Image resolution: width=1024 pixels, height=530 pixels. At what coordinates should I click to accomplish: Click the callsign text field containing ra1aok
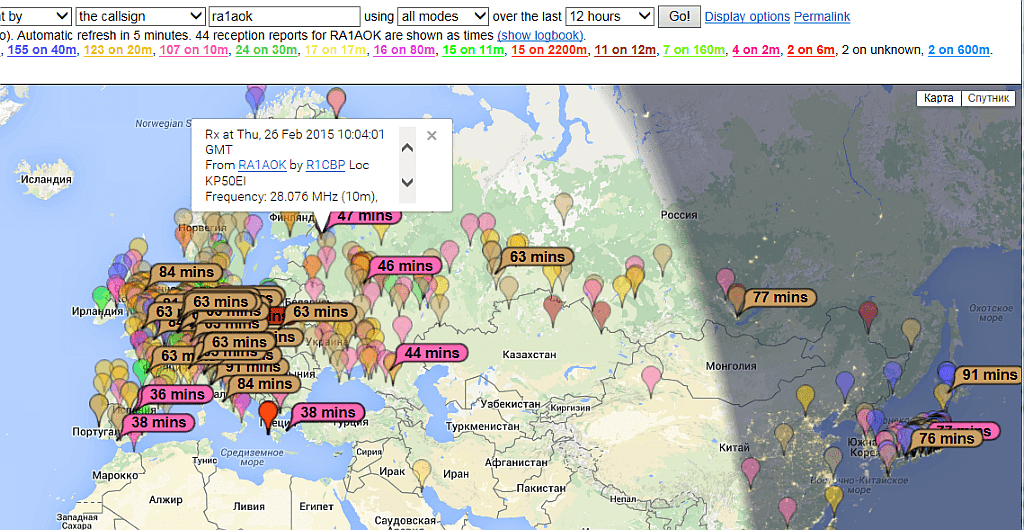point(284,17)
